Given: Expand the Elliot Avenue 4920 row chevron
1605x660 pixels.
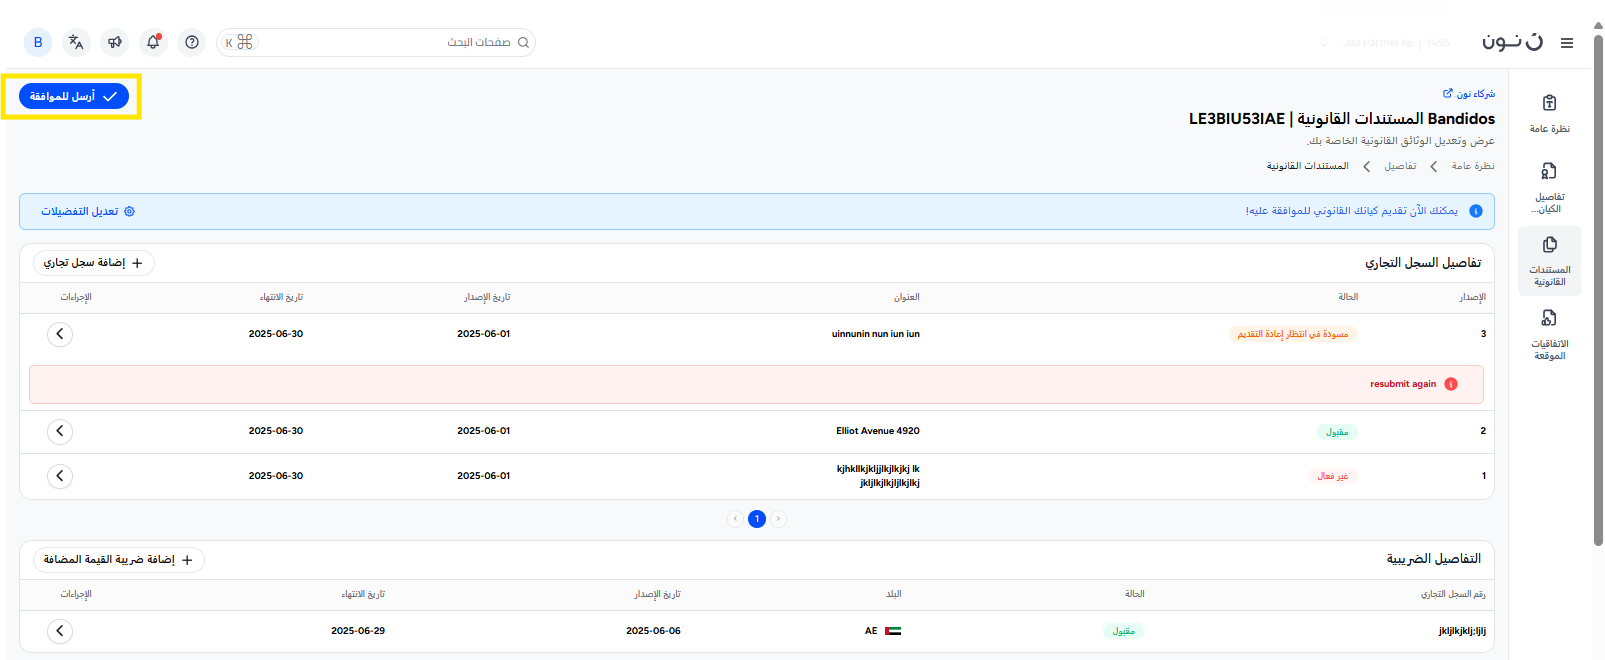Looking at the screenshot, I should (60, 431).
